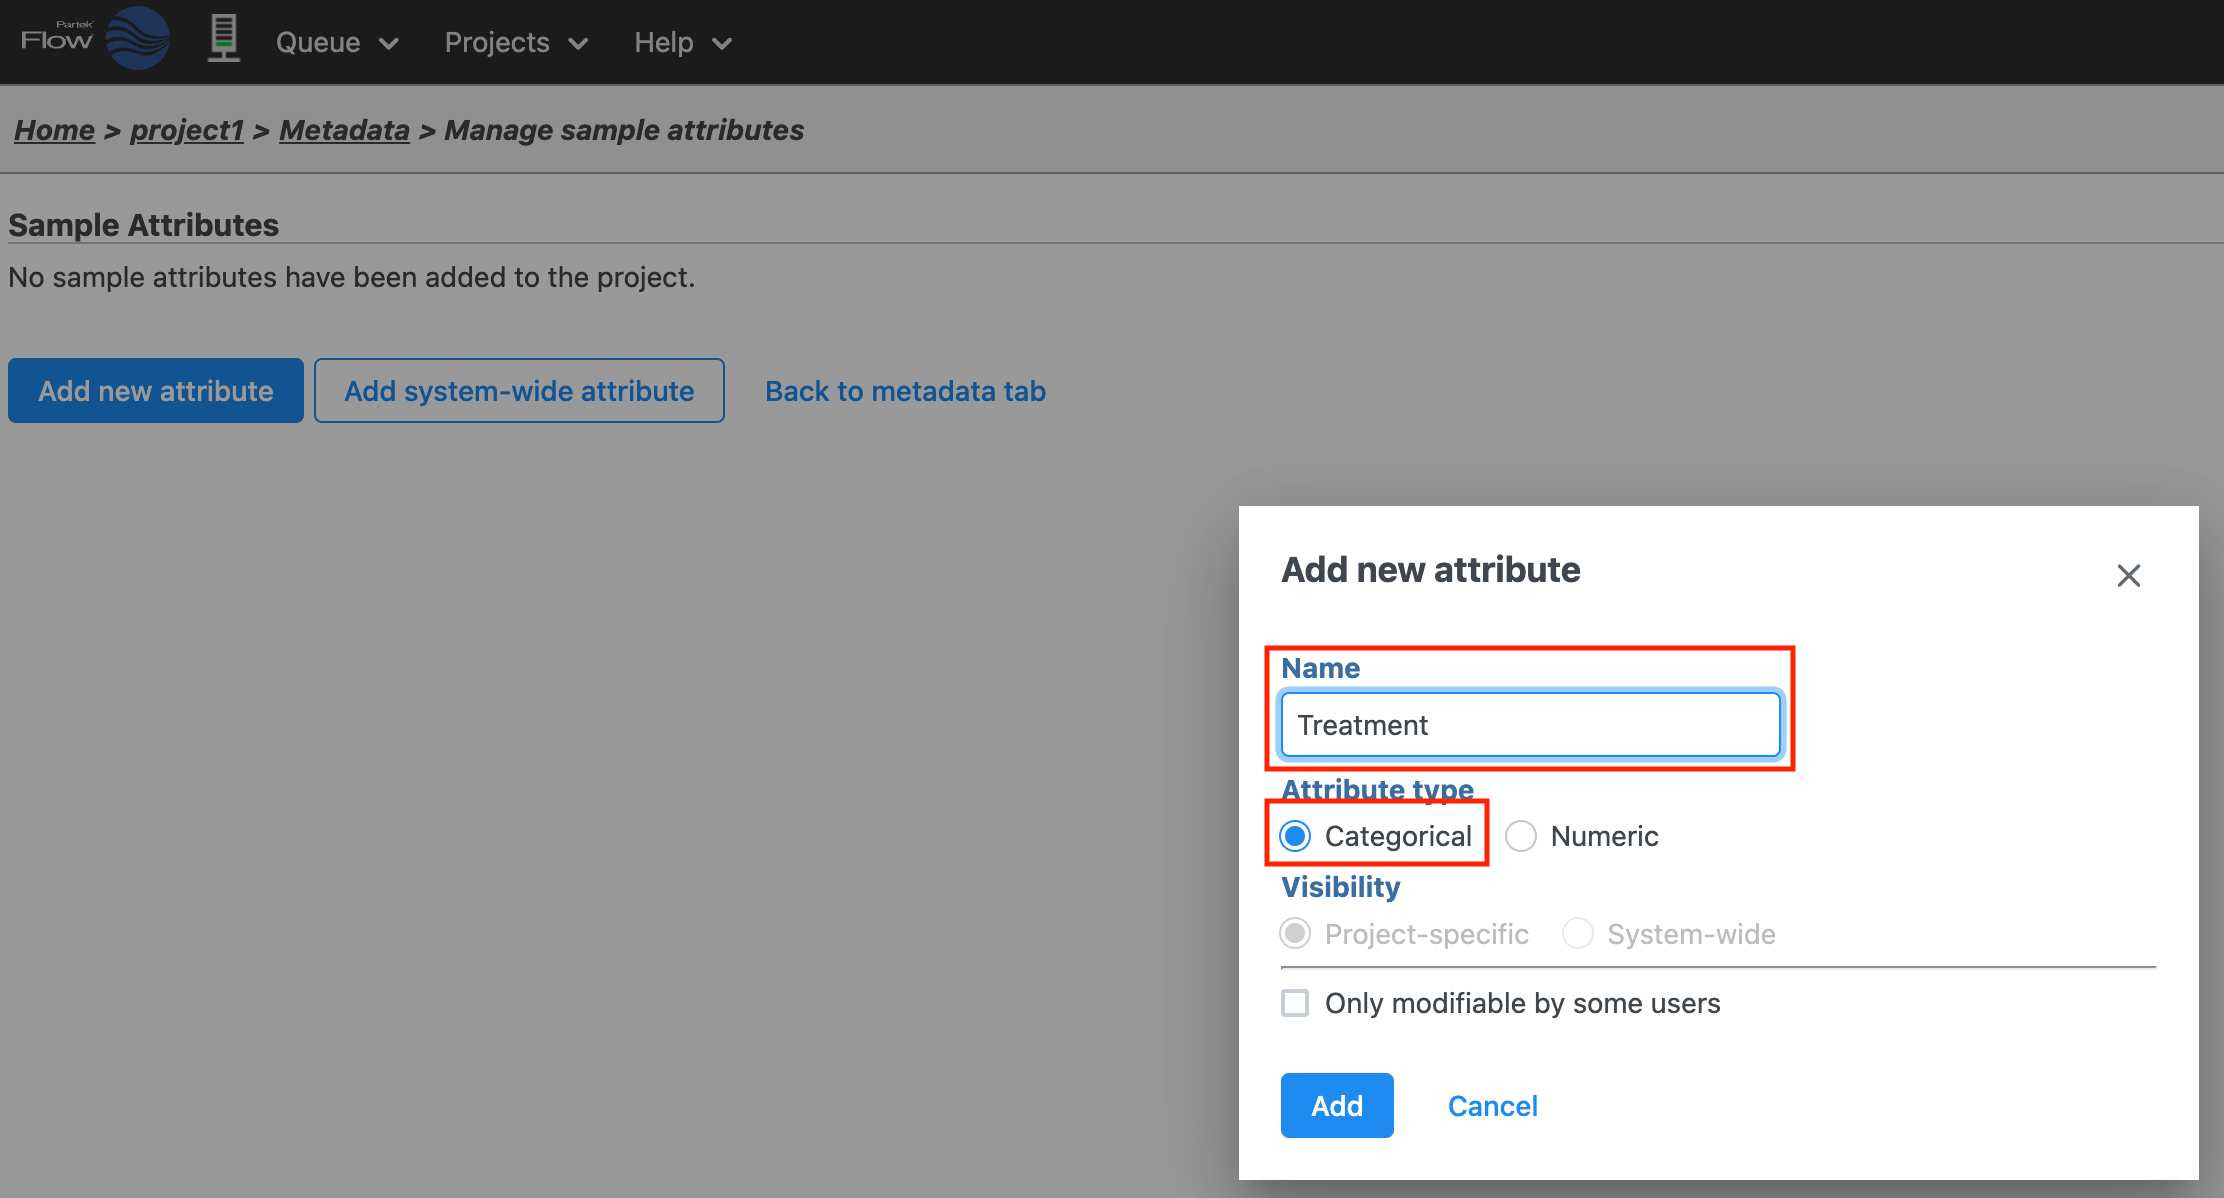The height and width of the screenshot is (1198, 2224).
Task: Open the project1 breadcrumb link
Action: pos(187,130)
